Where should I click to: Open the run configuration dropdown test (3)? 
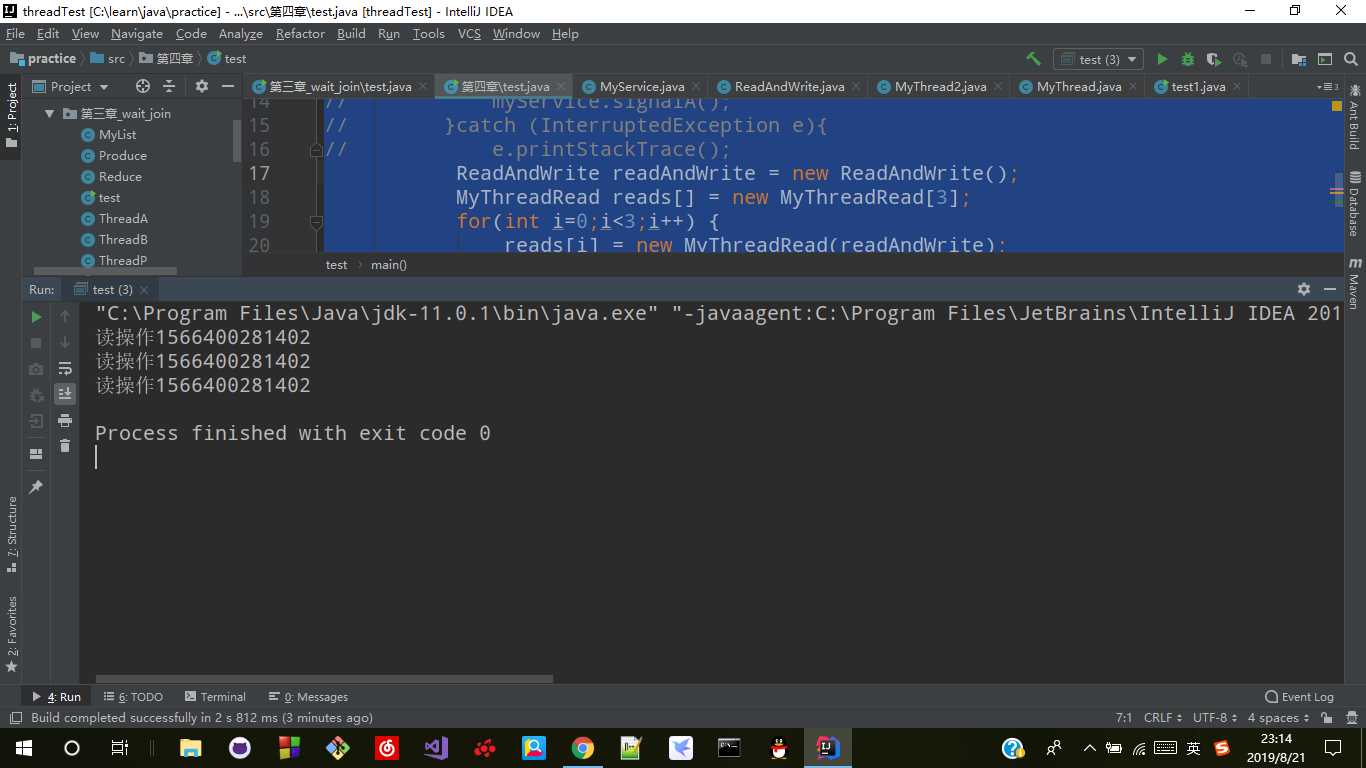coord(1098,59)
